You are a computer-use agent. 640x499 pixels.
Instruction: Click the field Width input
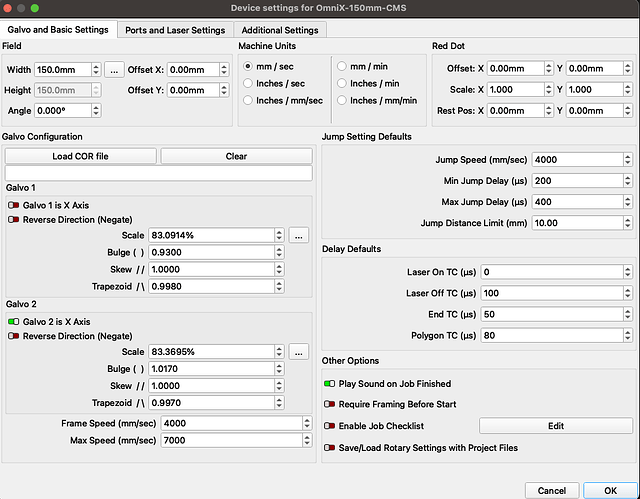pos(63,70)
